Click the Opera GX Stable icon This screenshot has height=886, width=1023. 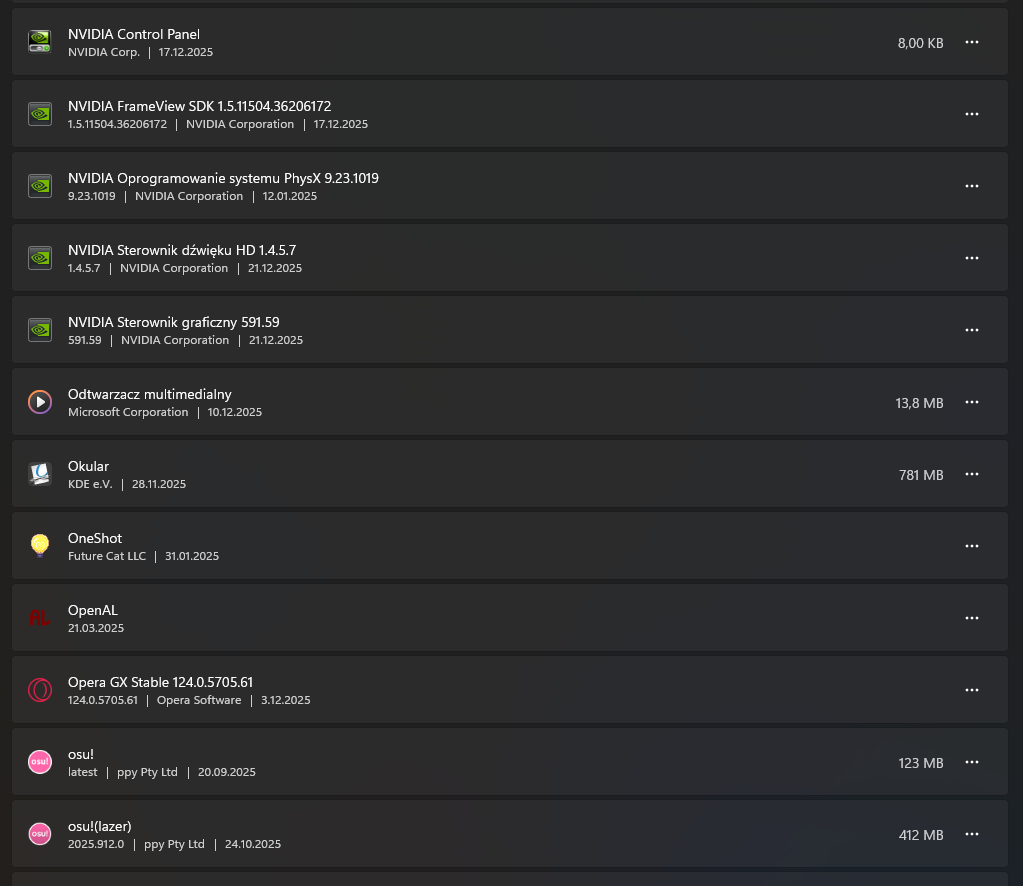[x=39, y=690]
